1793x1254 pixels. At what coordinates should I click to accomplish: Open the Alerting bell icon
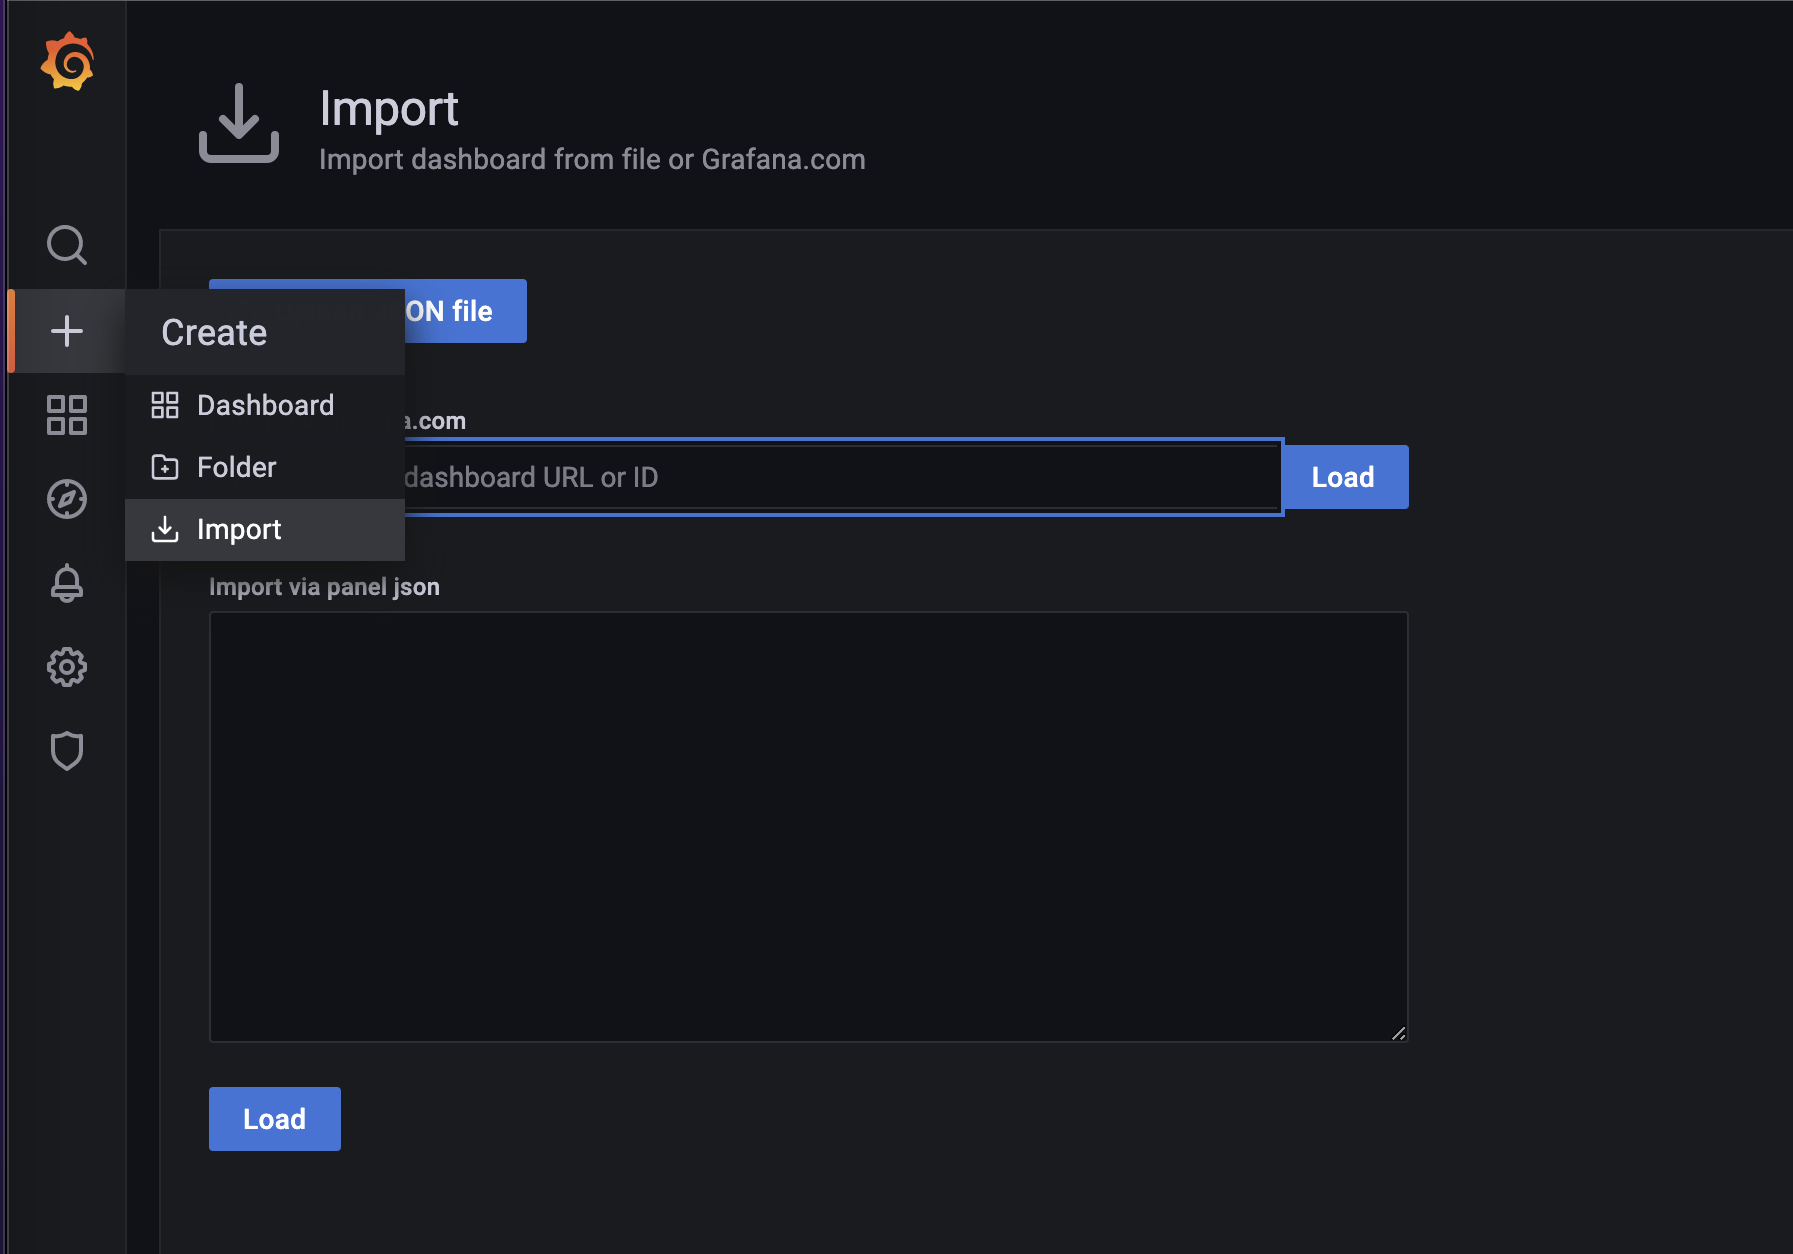67,583
